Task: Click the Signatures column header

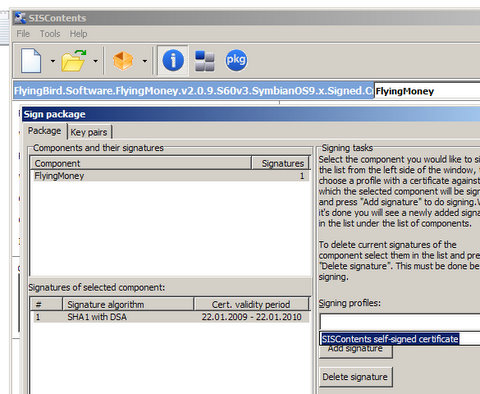Action: (x=280, y=163)
